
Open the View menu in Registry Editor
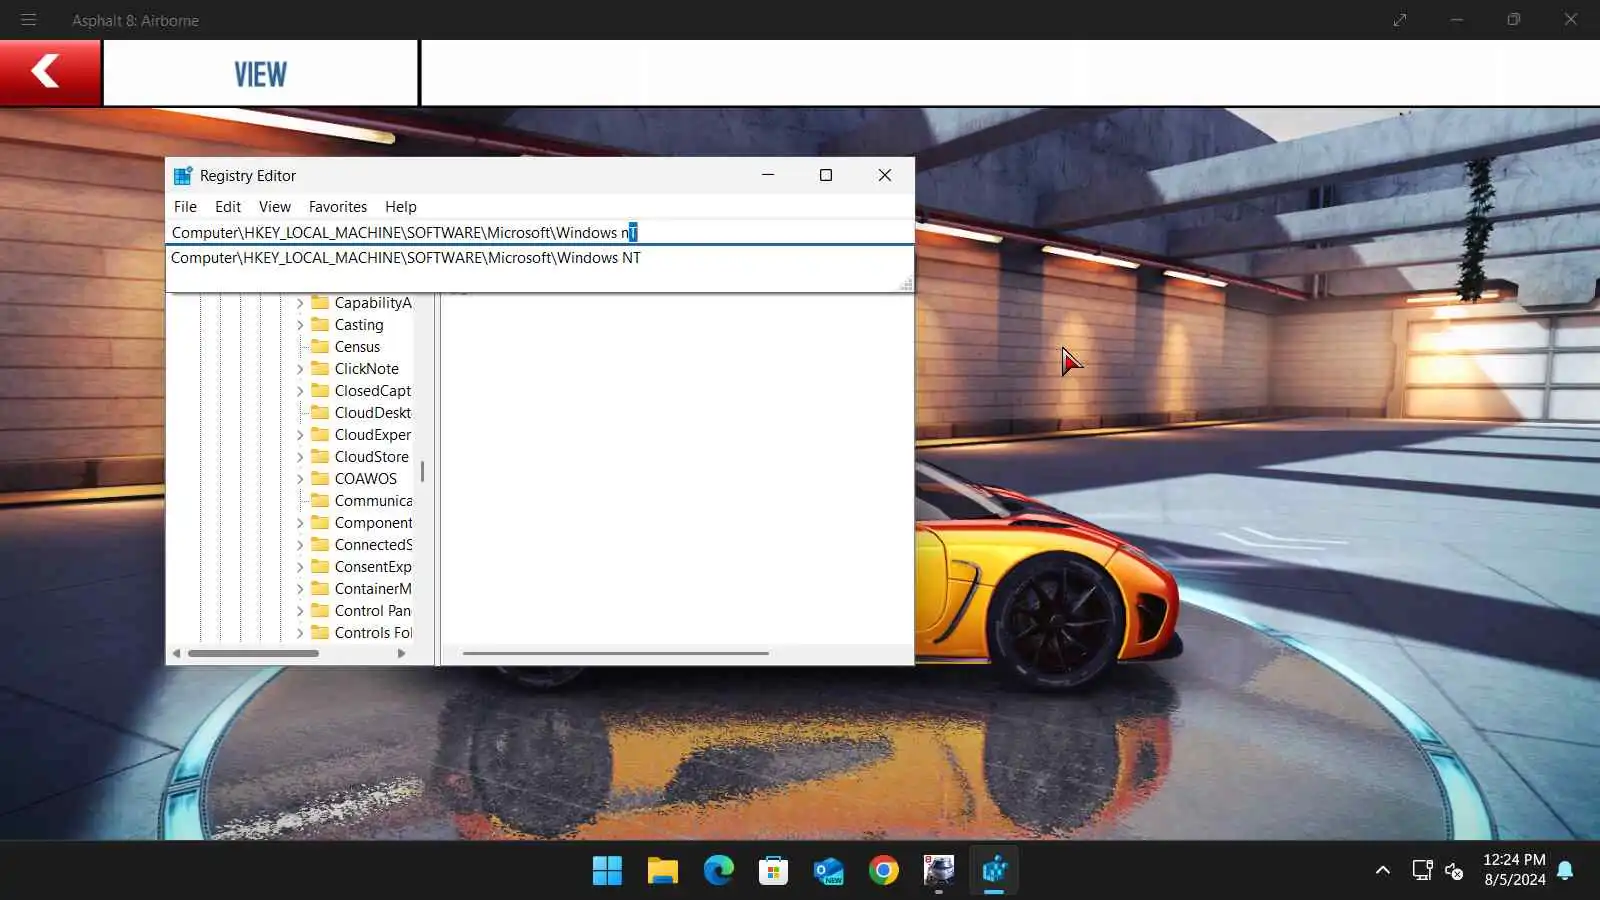point(275,207)
